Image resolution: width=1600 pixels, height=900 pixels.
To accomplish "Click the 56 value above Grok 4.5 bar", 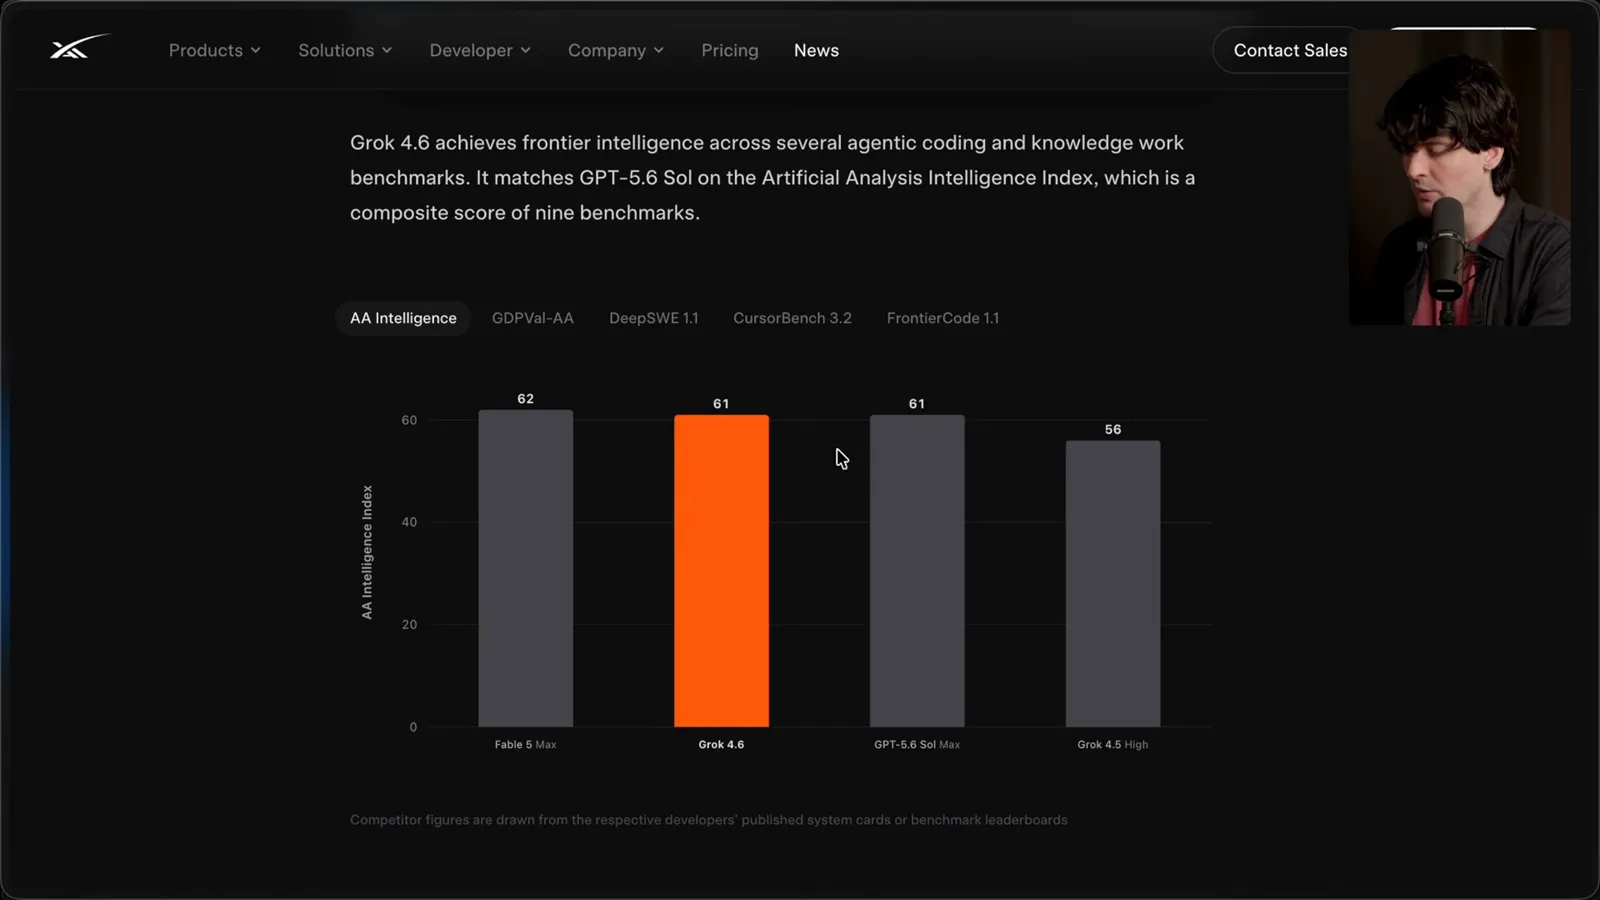I will click(1113, 429).
